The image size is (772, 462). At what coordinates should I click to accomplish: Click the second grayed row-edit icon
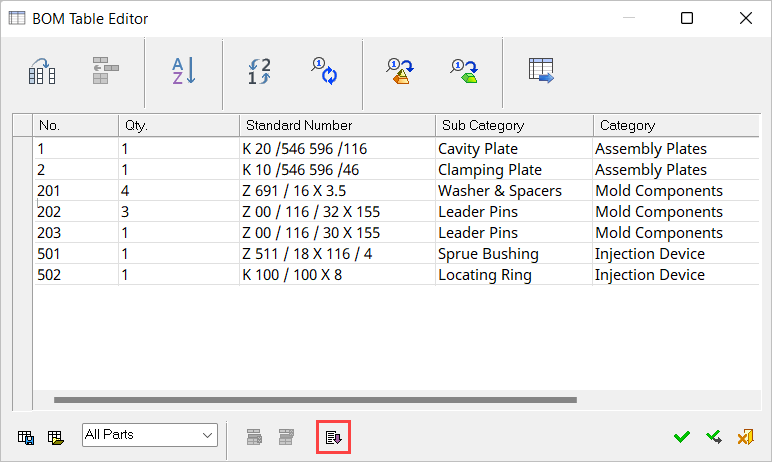click(x=286, y=437)
